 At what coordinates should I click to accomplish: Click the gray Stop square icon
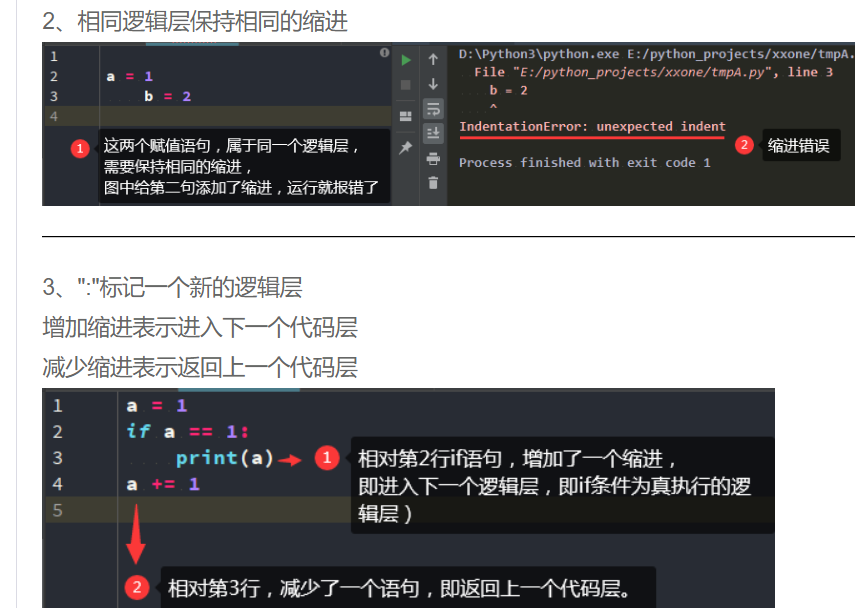pyautogui.click(x=406, y=85)
